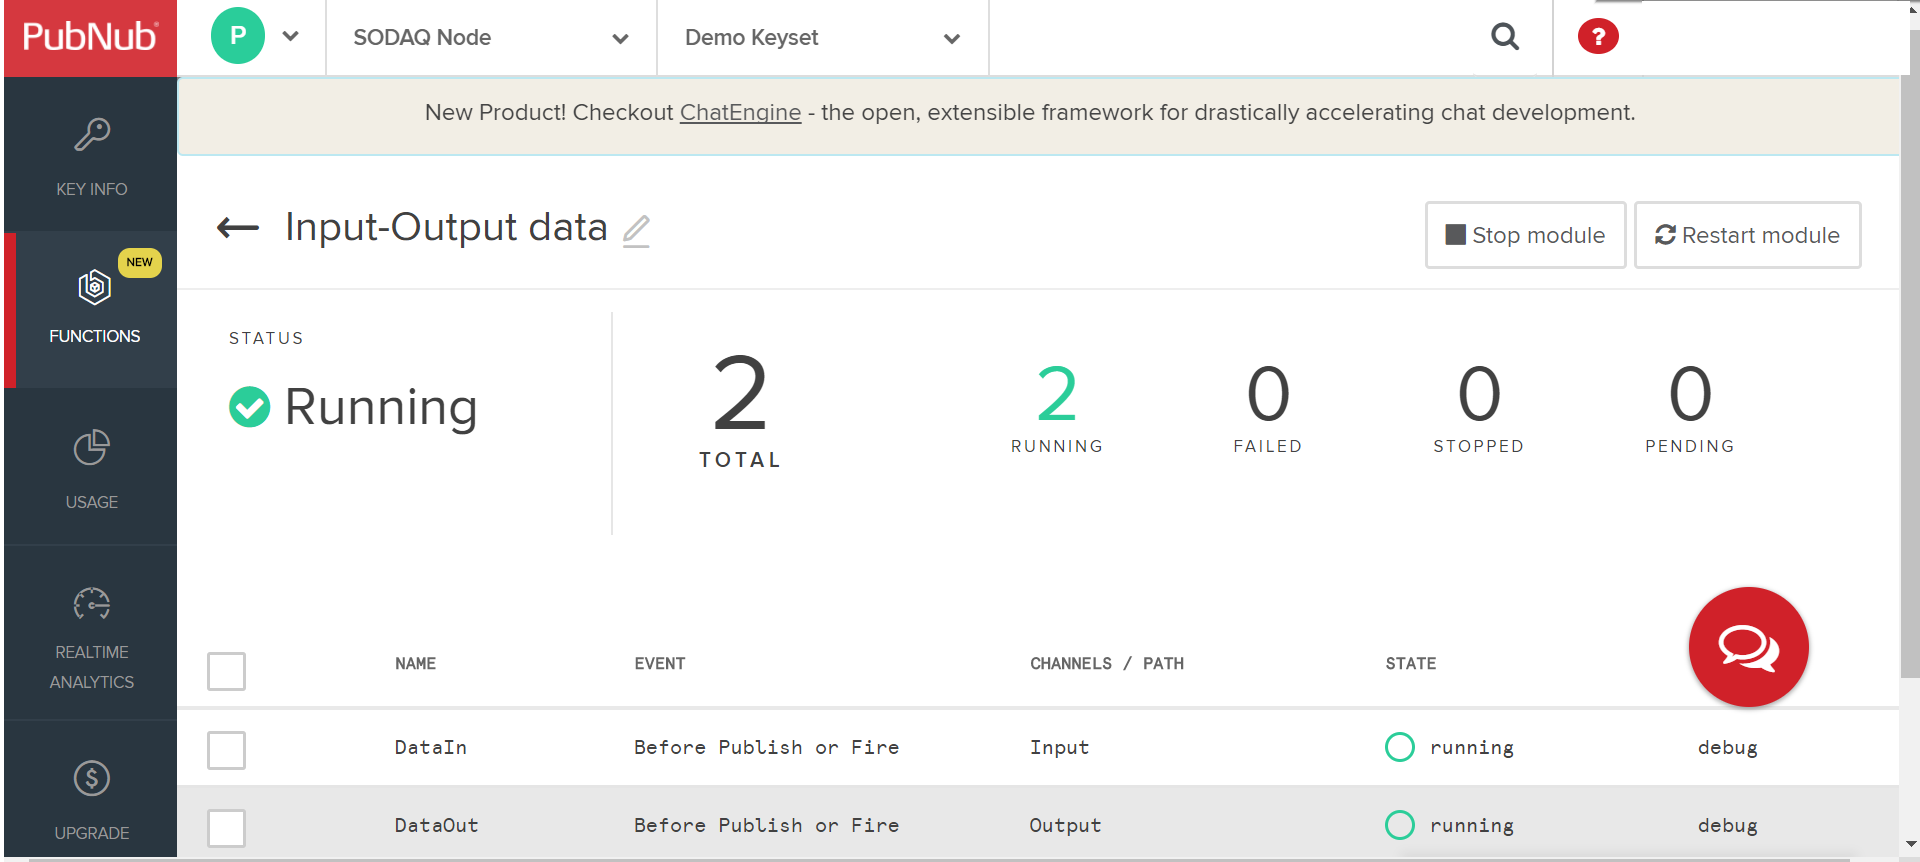Click the RUNNING count of 2
Screen dimensions: 1920x862
(1057, 394)
